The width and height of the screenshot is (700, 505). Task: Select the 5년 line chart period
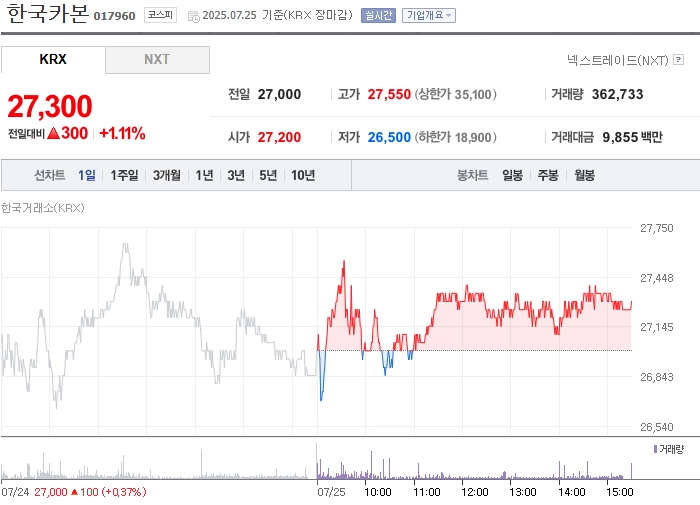point(268,175)
